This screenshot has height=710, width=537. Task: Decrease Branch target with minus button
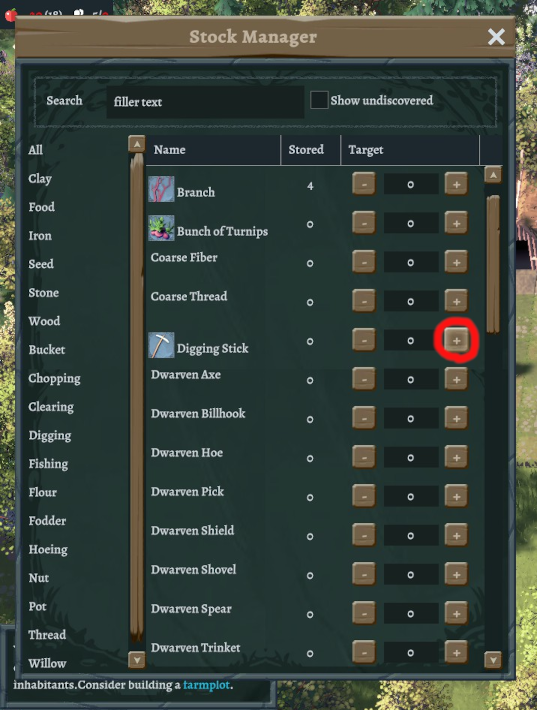(364, 184)
